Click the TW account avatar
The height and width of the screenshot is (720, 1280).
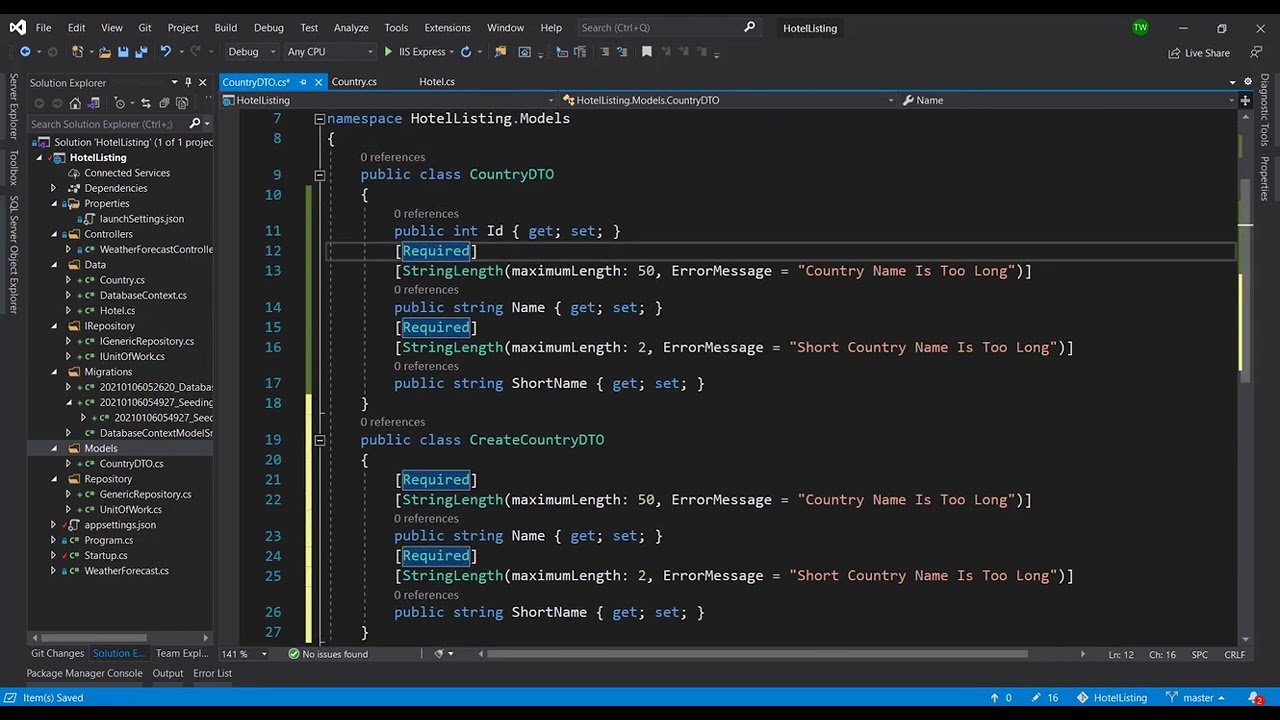click(x=1140, y=27)
